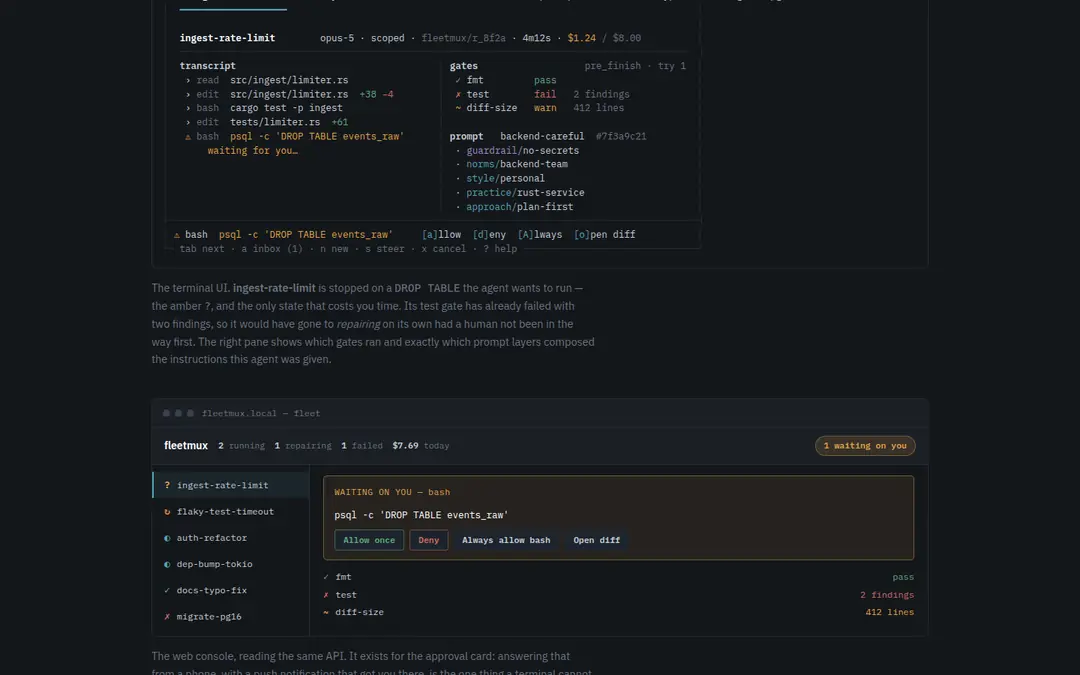Expand the chevron of 'edit tests/limiter.rs +61'
1080x675 pixels.
pyautogui.click(x=188, y=123)
